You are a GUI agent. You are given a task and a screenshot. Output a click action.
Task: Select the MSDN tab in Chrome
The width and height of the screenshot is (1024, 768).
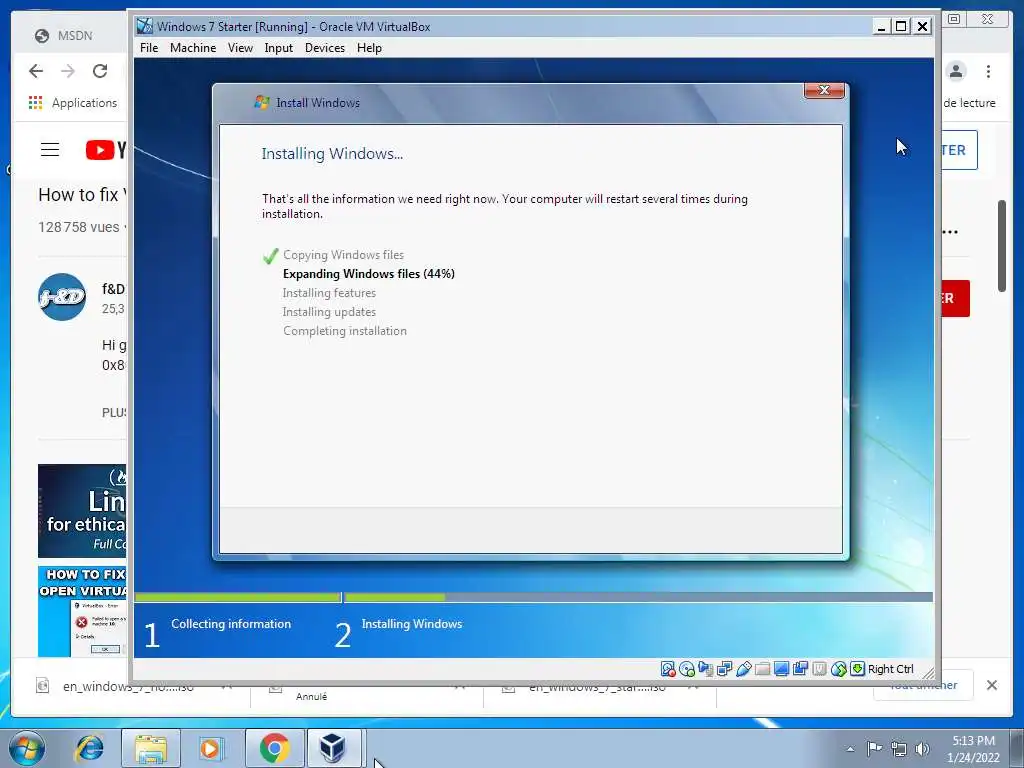coord(64,35)
